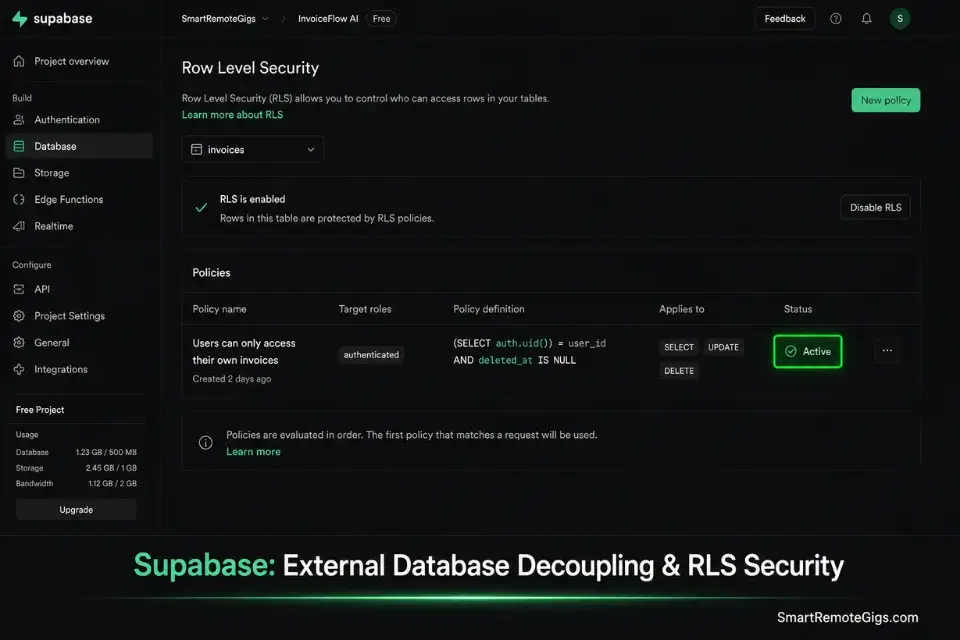Click the Free Project label

(40, 410)
